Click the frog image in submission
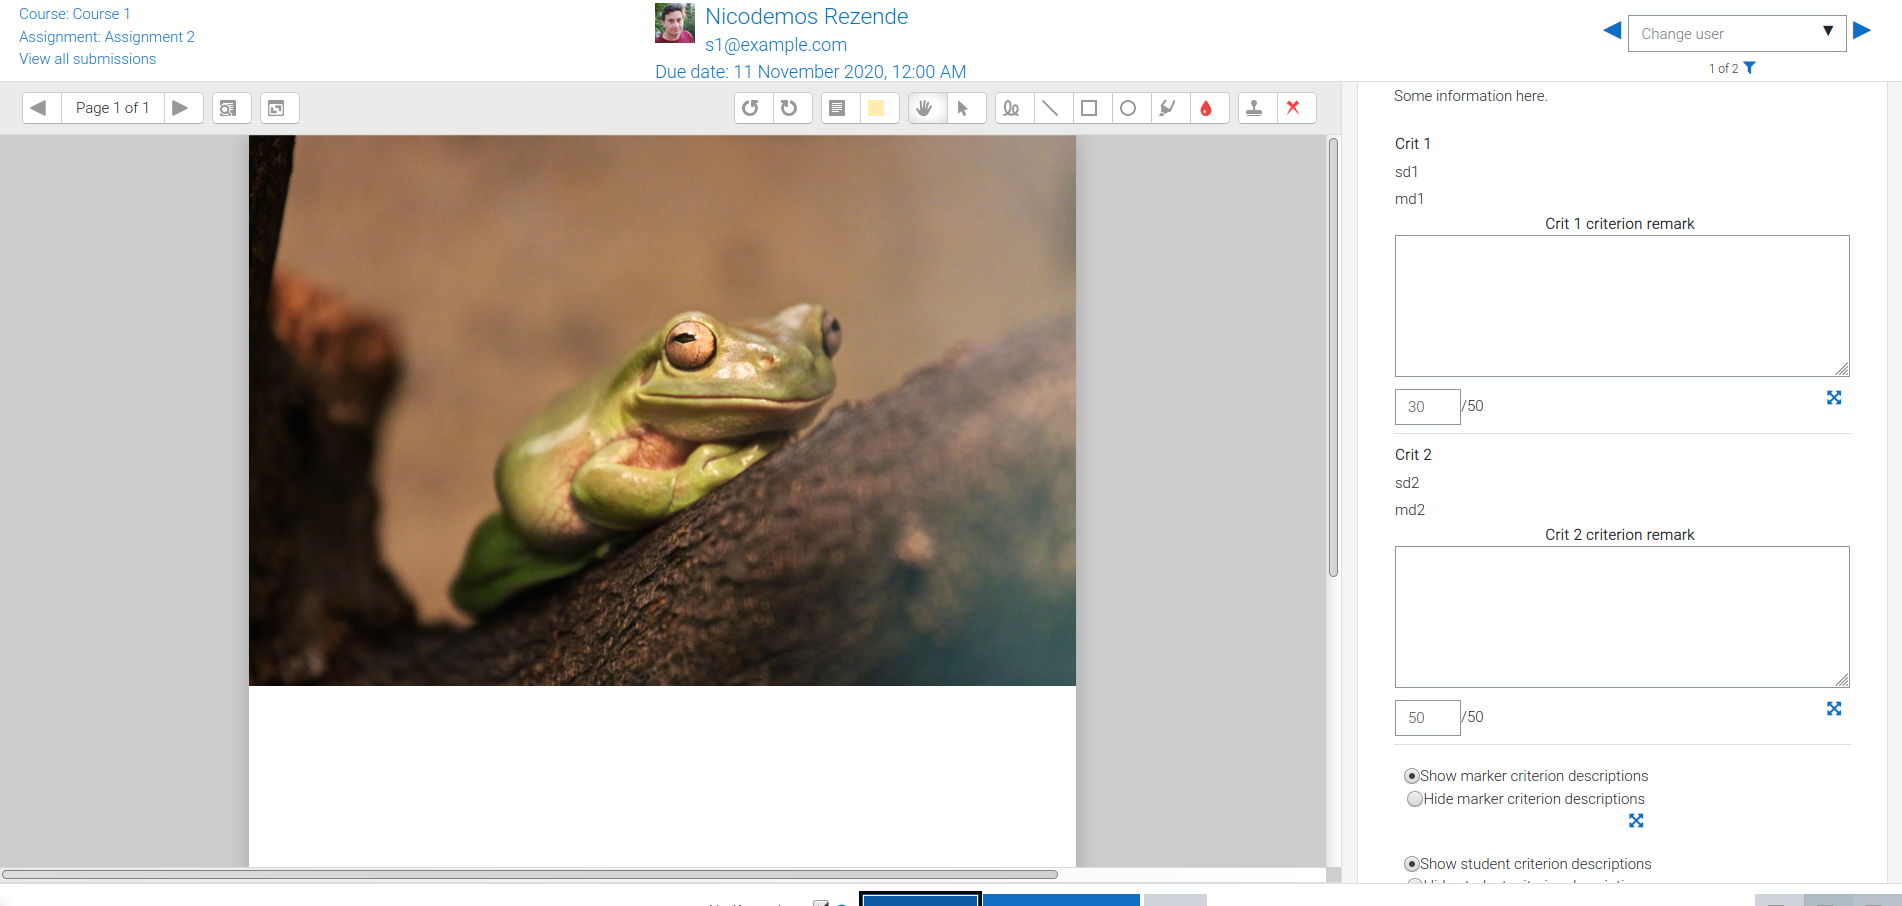Viewport: 1902px width, 906px height. pyautogui.click(x=662, y=410)
